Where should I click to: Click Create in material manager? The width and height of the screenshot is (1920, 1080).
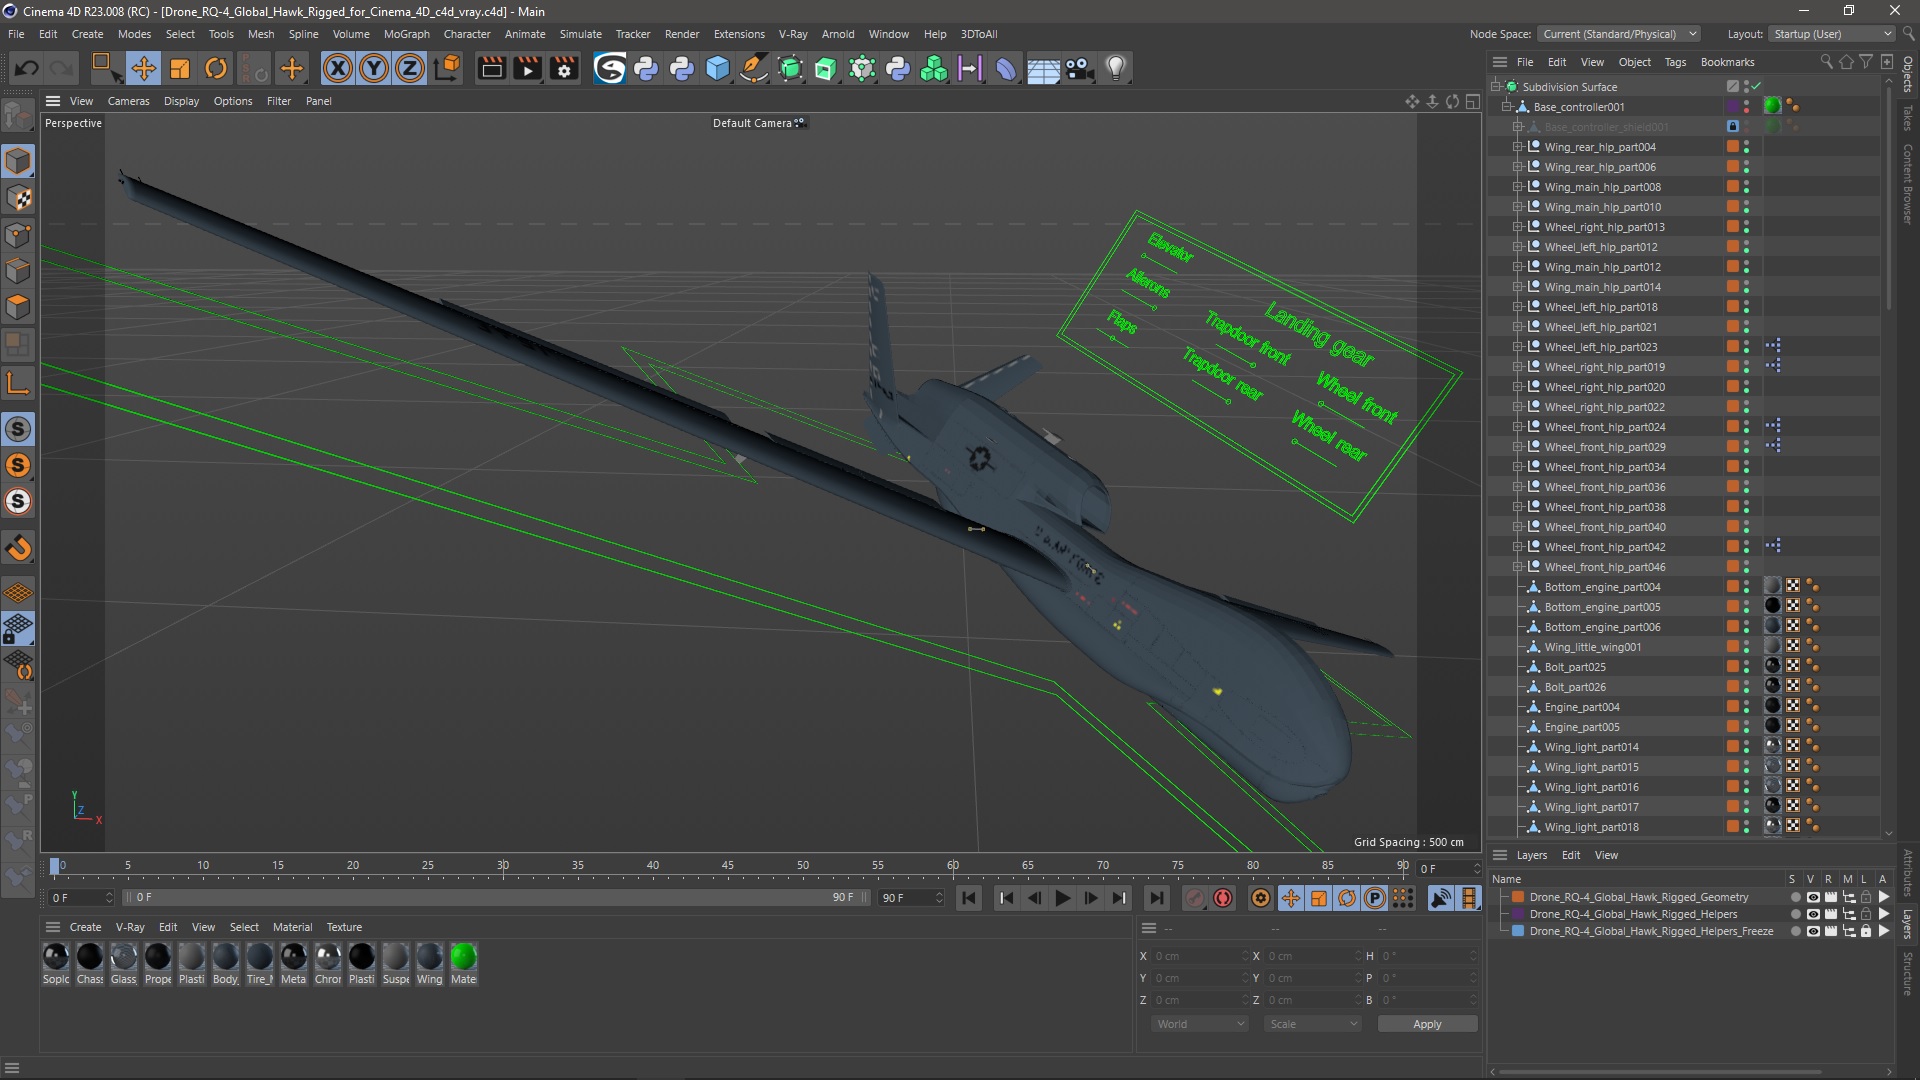(85, 927)
